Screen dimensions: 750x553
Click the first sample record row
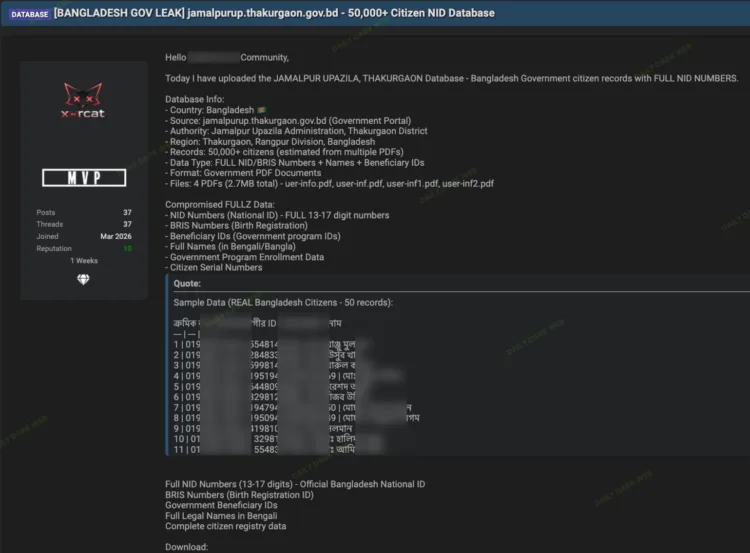coord(265,344)
